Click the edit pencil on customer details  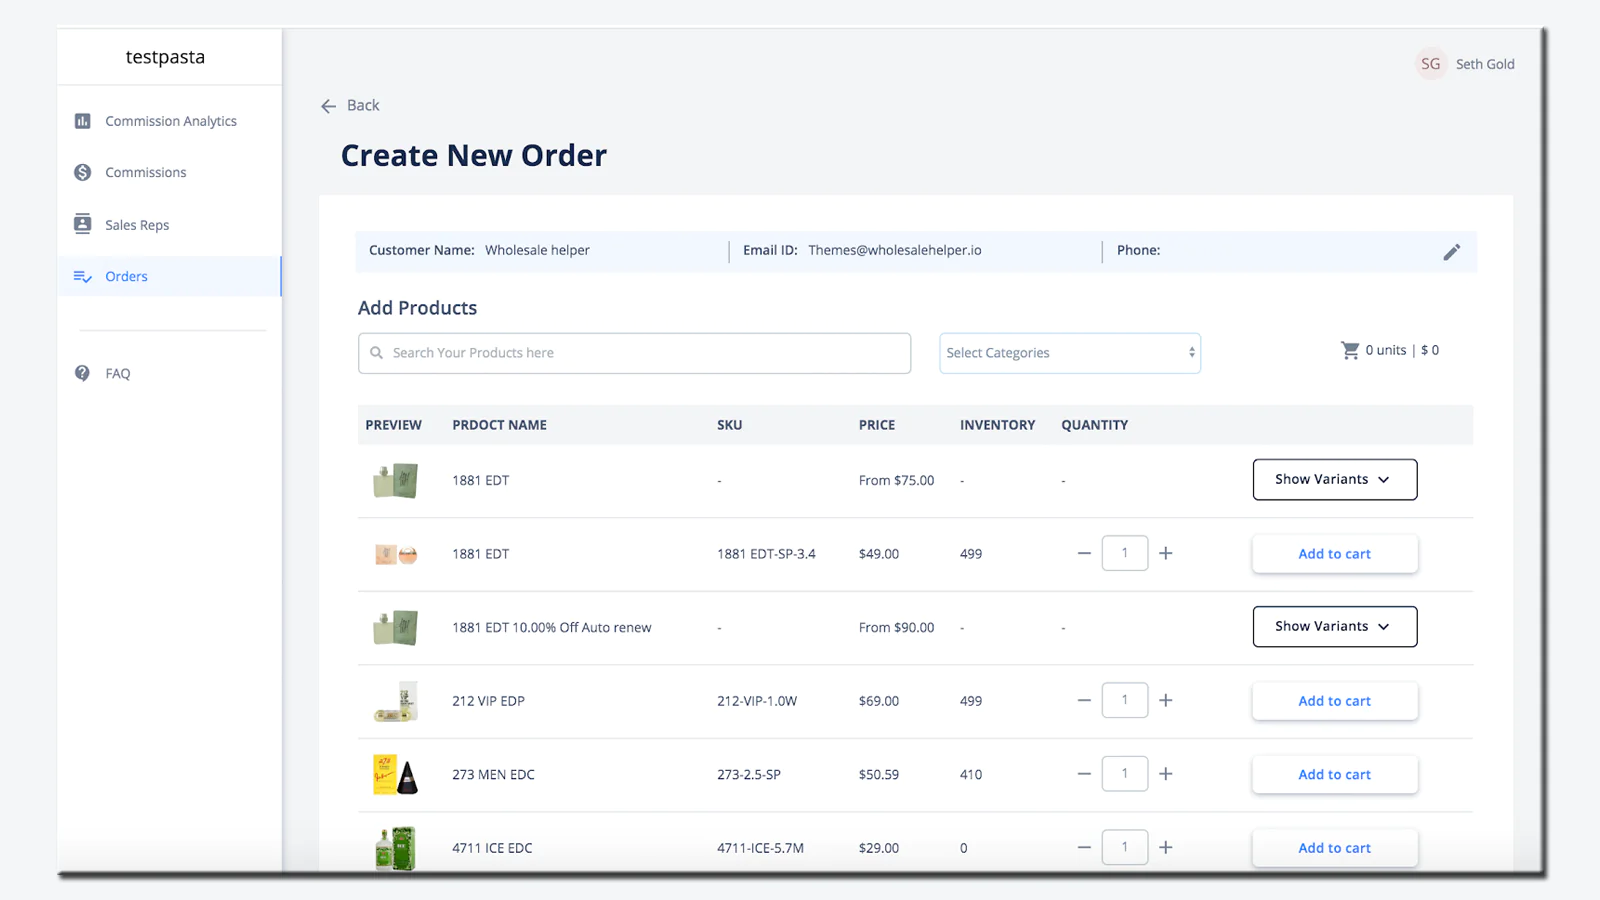click(x=1452, y=251)
